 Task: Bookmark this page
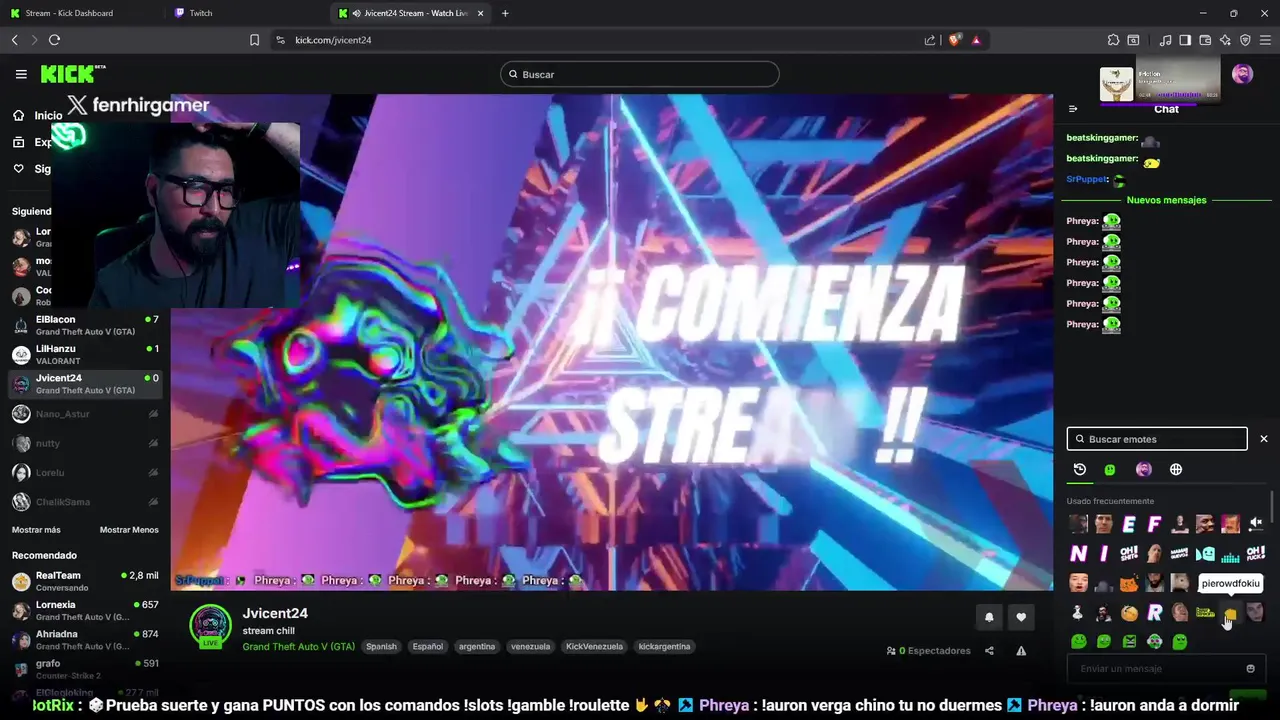[x=254, y=40]
